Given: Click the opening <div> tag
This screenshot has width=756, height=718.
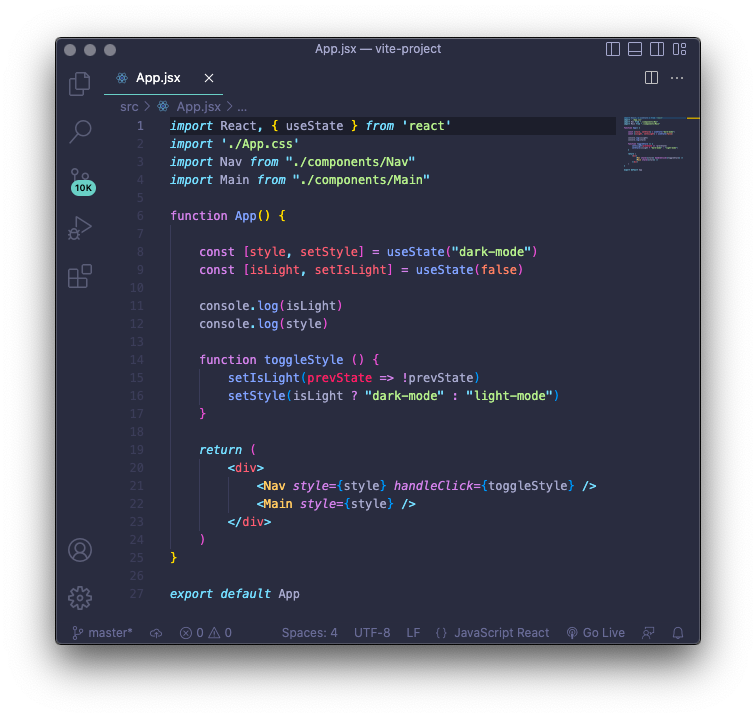Looking at the screenshot, I should [245, 468].
